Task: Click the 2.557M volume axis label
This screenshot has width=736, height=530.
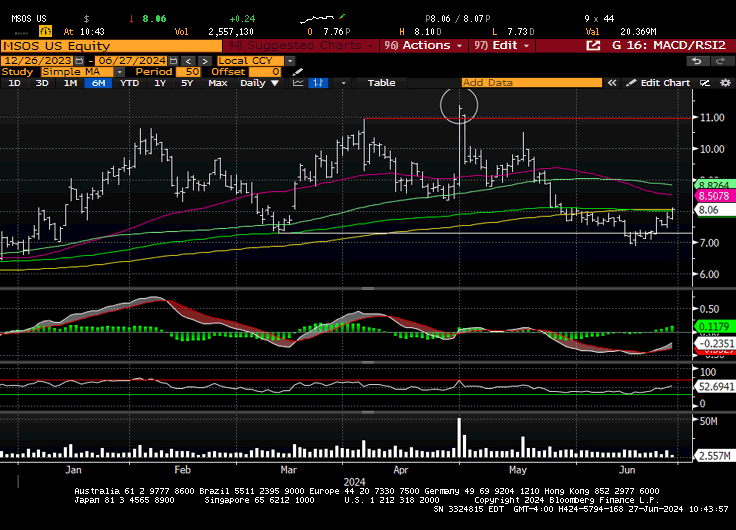Action: [714, 456]
